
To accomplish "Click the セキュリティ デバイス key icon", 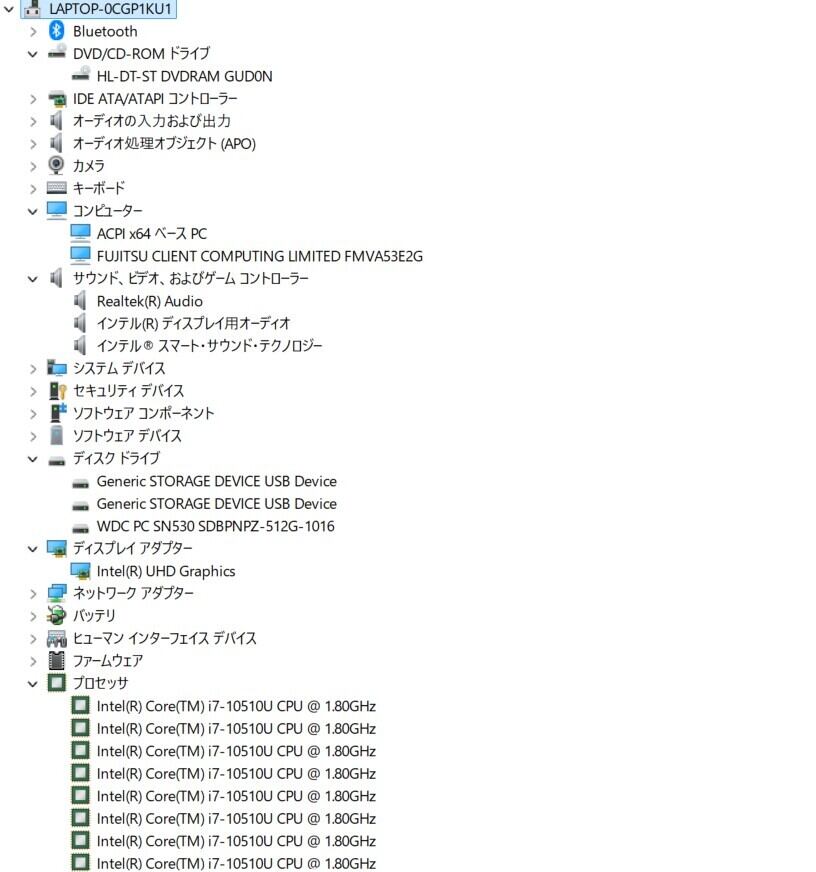I will [x=57, y=390].
